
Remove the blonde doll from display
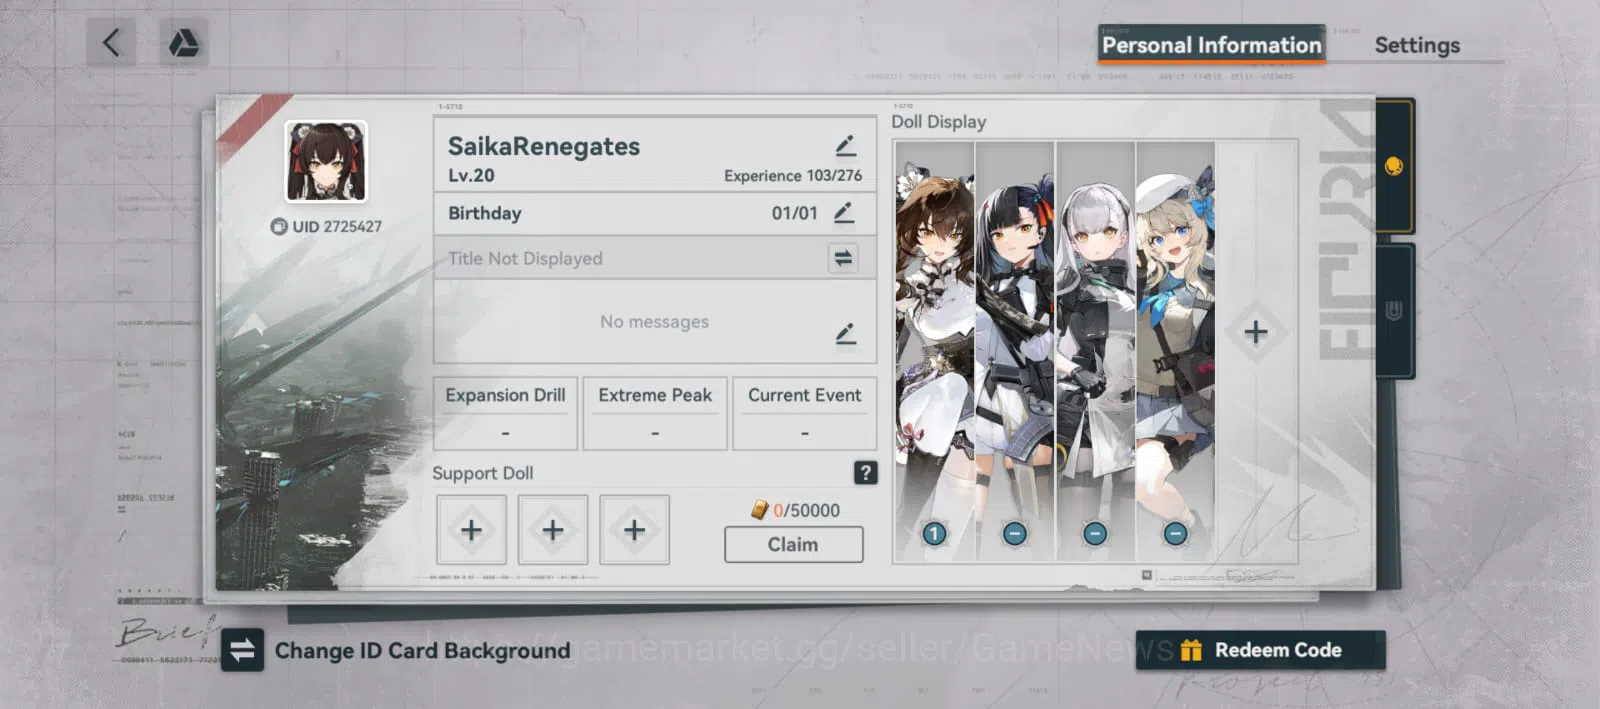[x=1176, y=534]
